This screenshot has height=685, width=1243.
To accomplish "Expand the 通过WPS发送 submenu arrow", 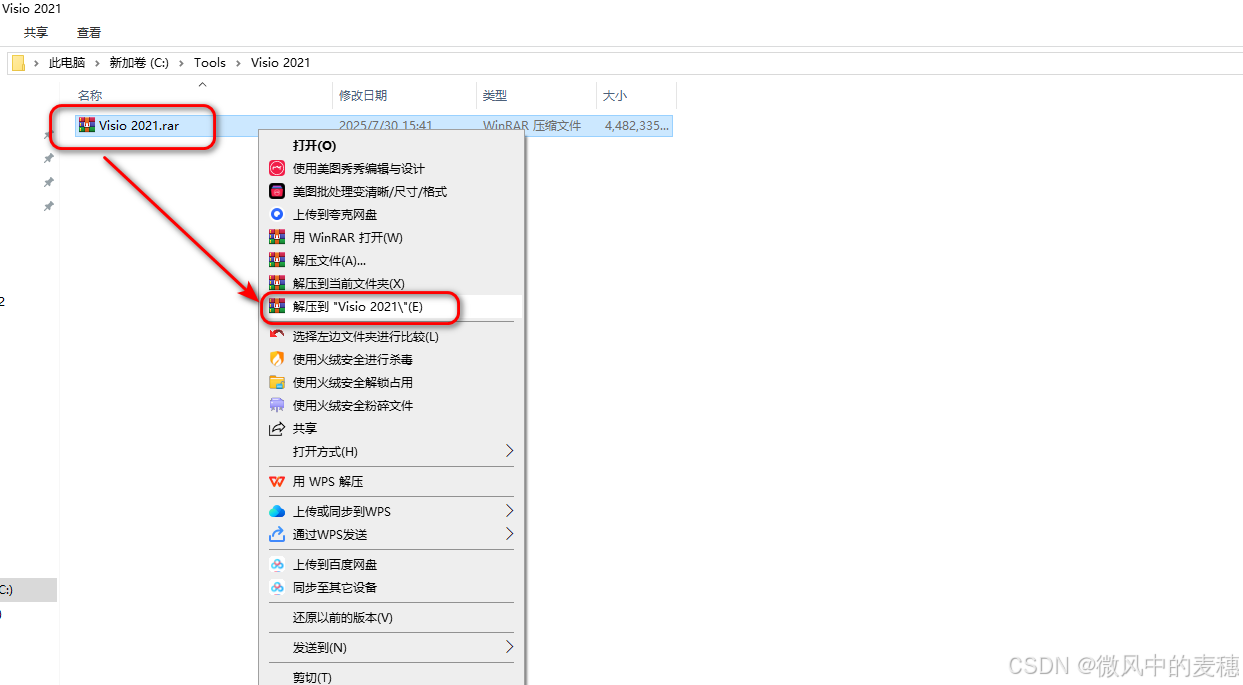I will [x=509, y=534].
